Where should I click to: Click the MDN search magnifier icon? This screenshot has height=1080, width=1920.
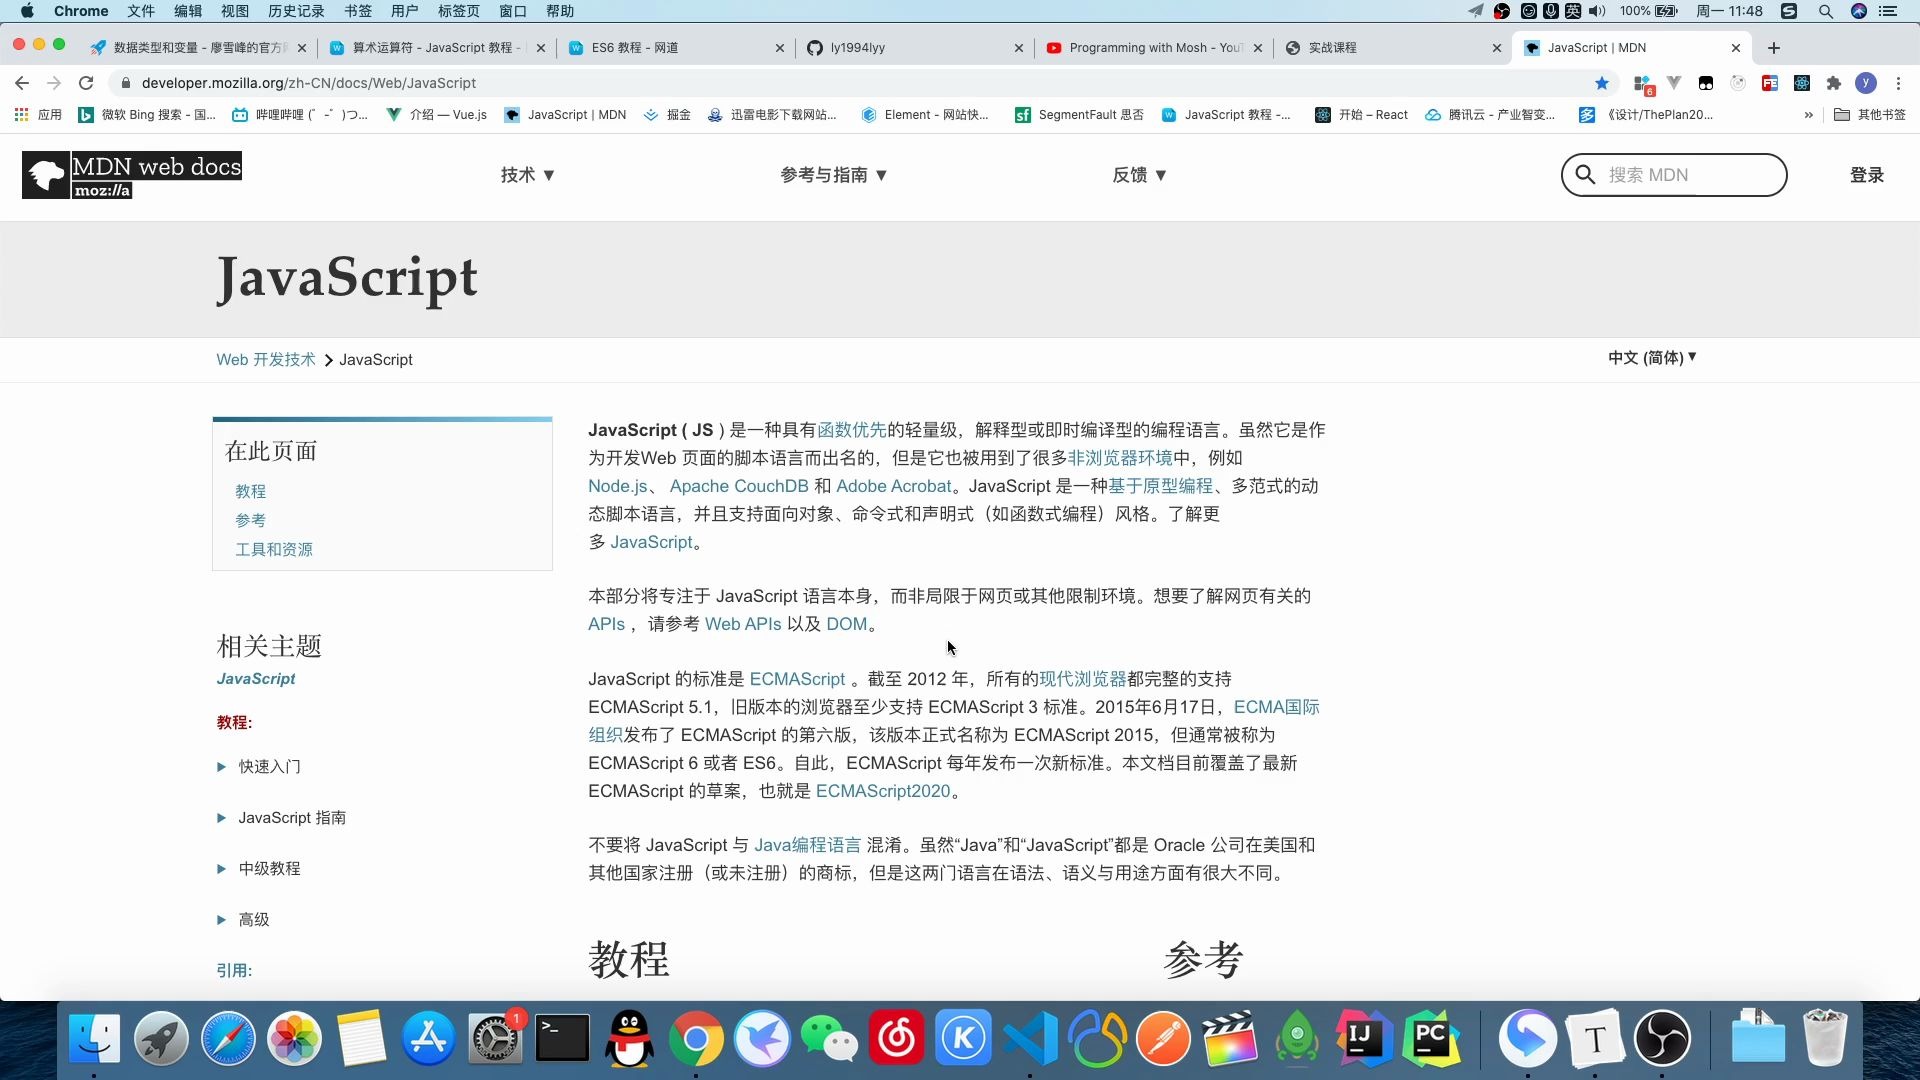[x=1585, y=175]
